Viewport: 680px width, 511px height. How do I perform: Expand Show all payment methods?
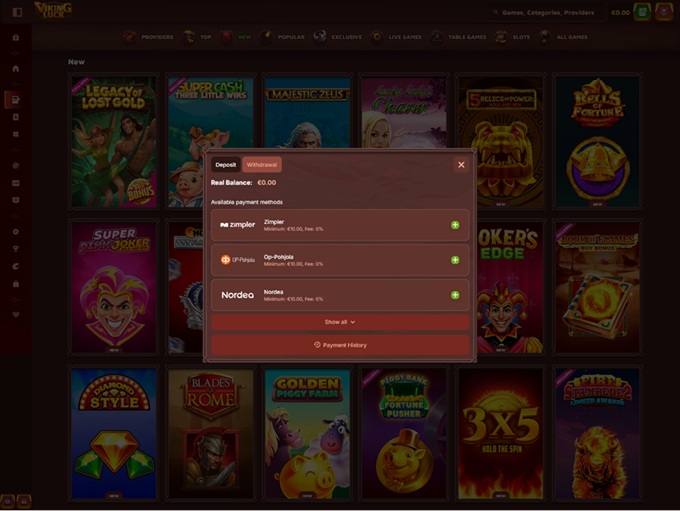pos(340,322)
